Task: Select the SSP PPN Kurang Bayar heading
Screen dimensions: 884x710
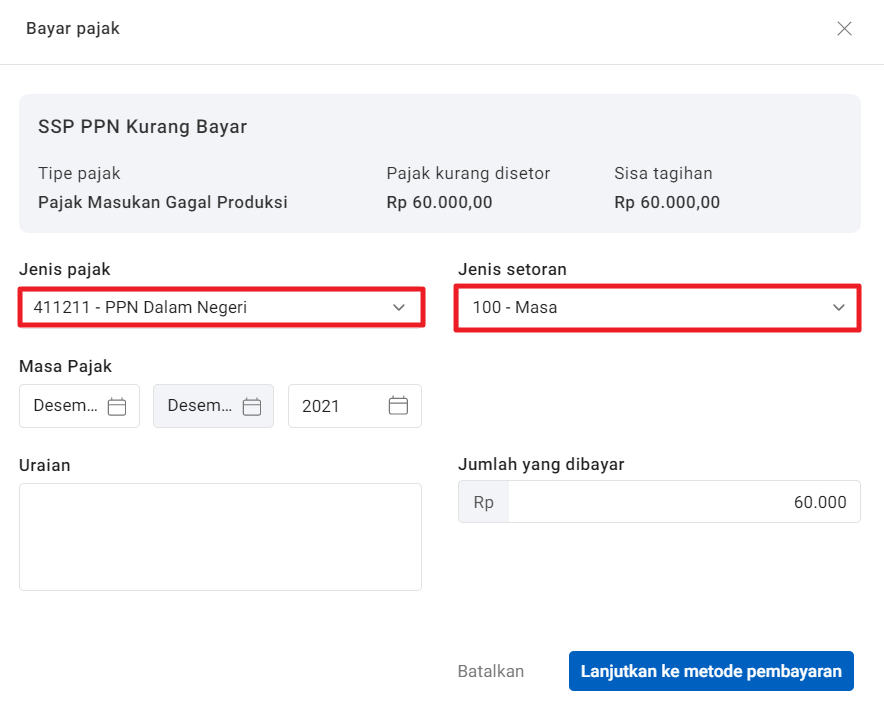Action: click(x=143, y=127)
